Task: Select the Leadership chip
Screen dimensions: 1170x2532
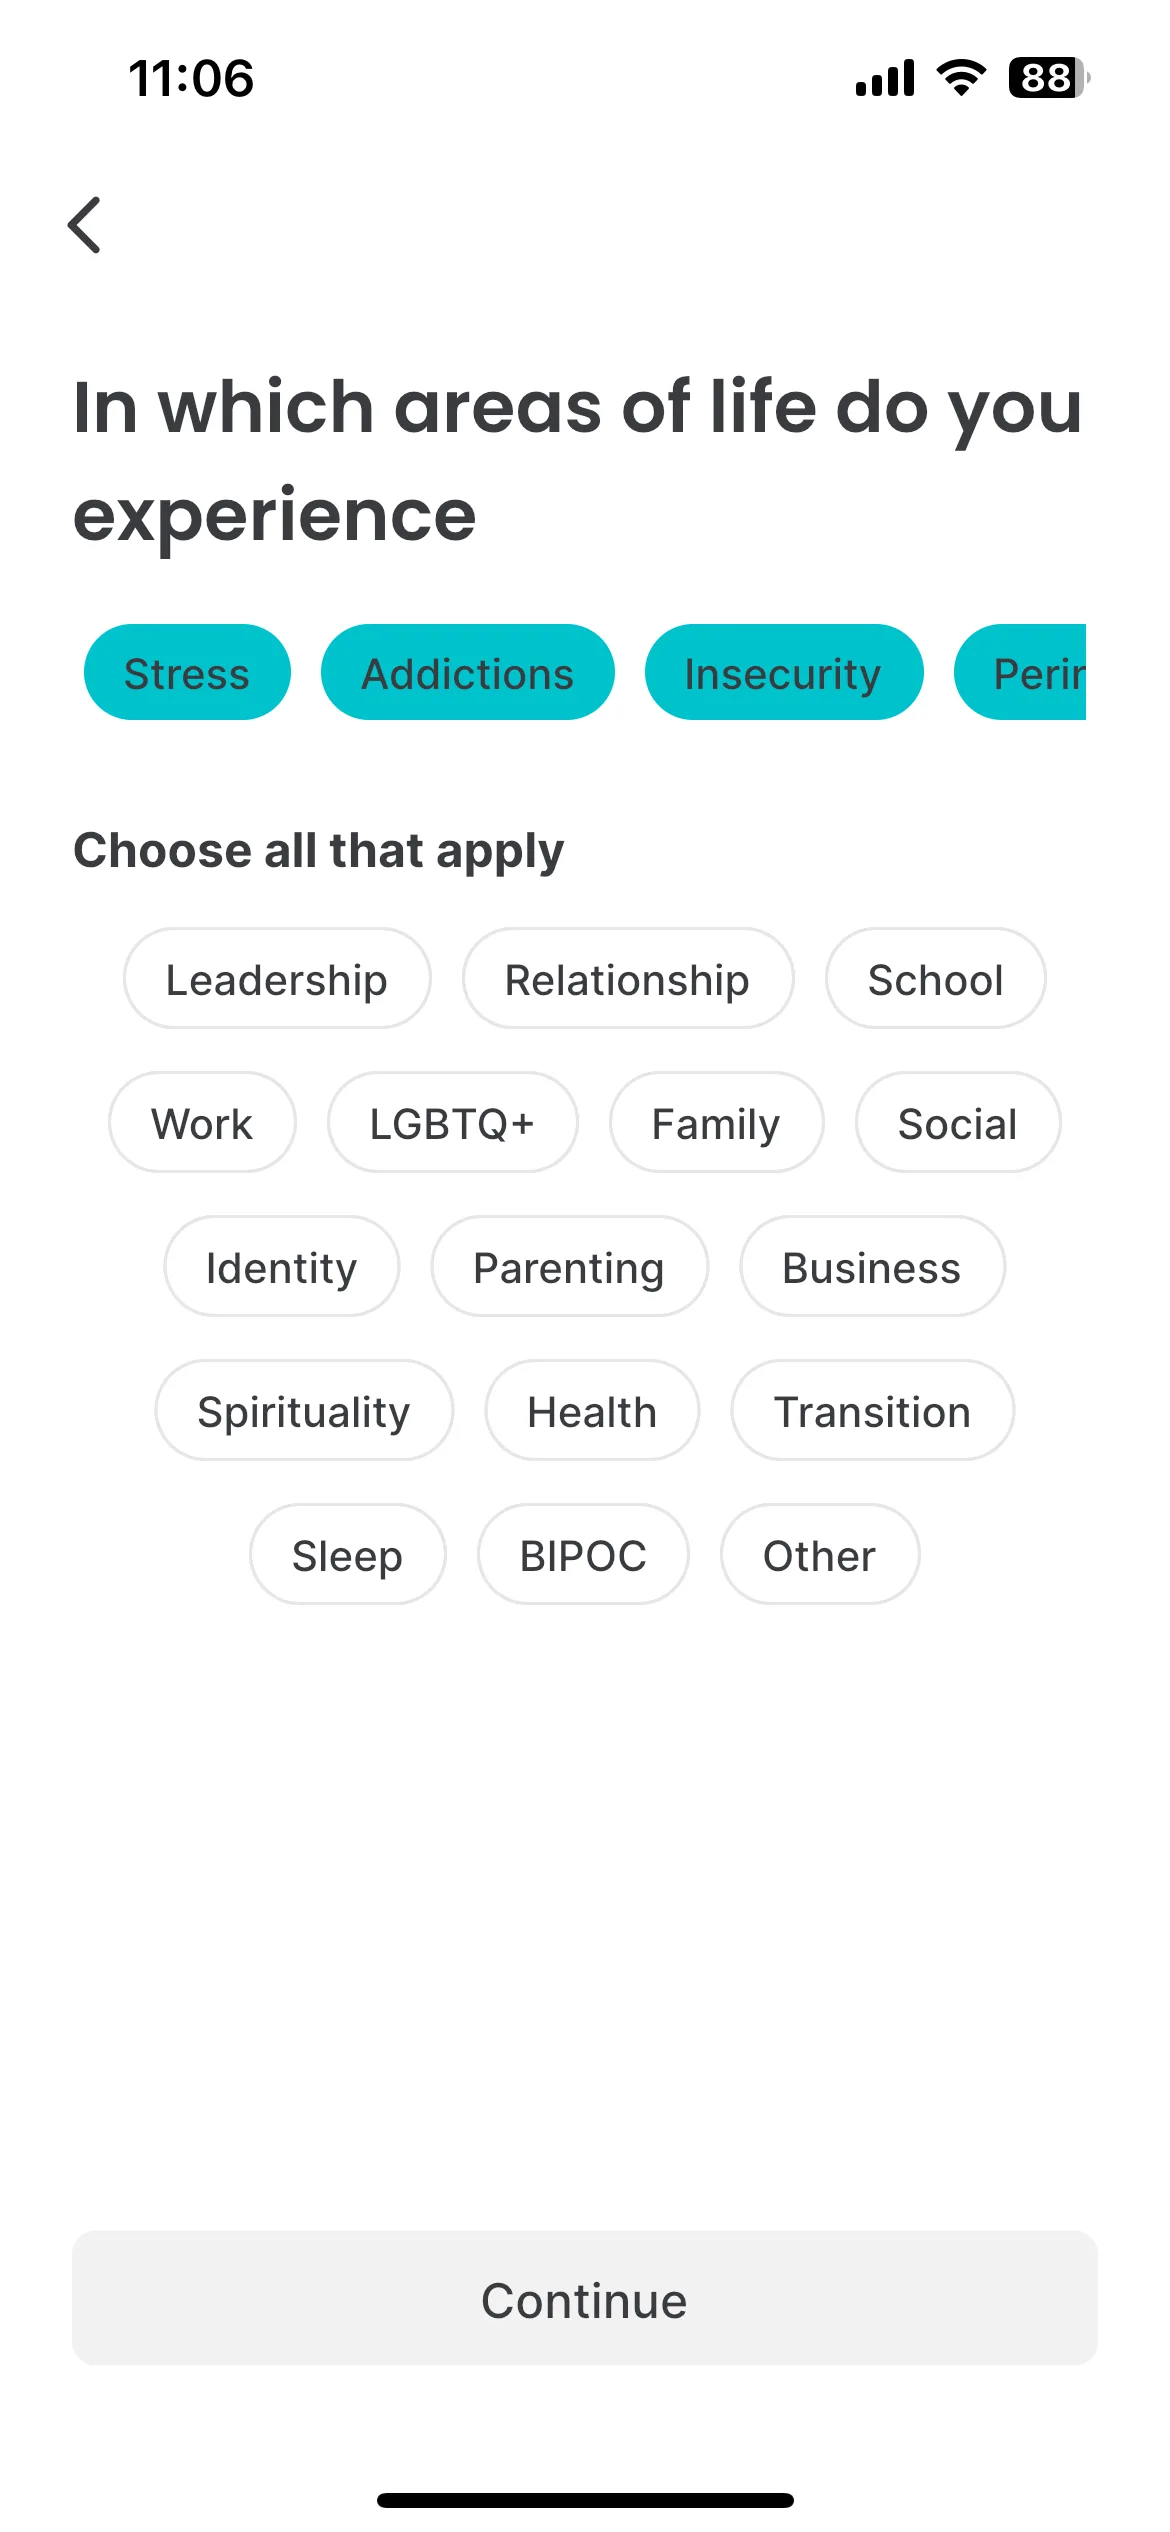Action: click(x=277, y=979)
